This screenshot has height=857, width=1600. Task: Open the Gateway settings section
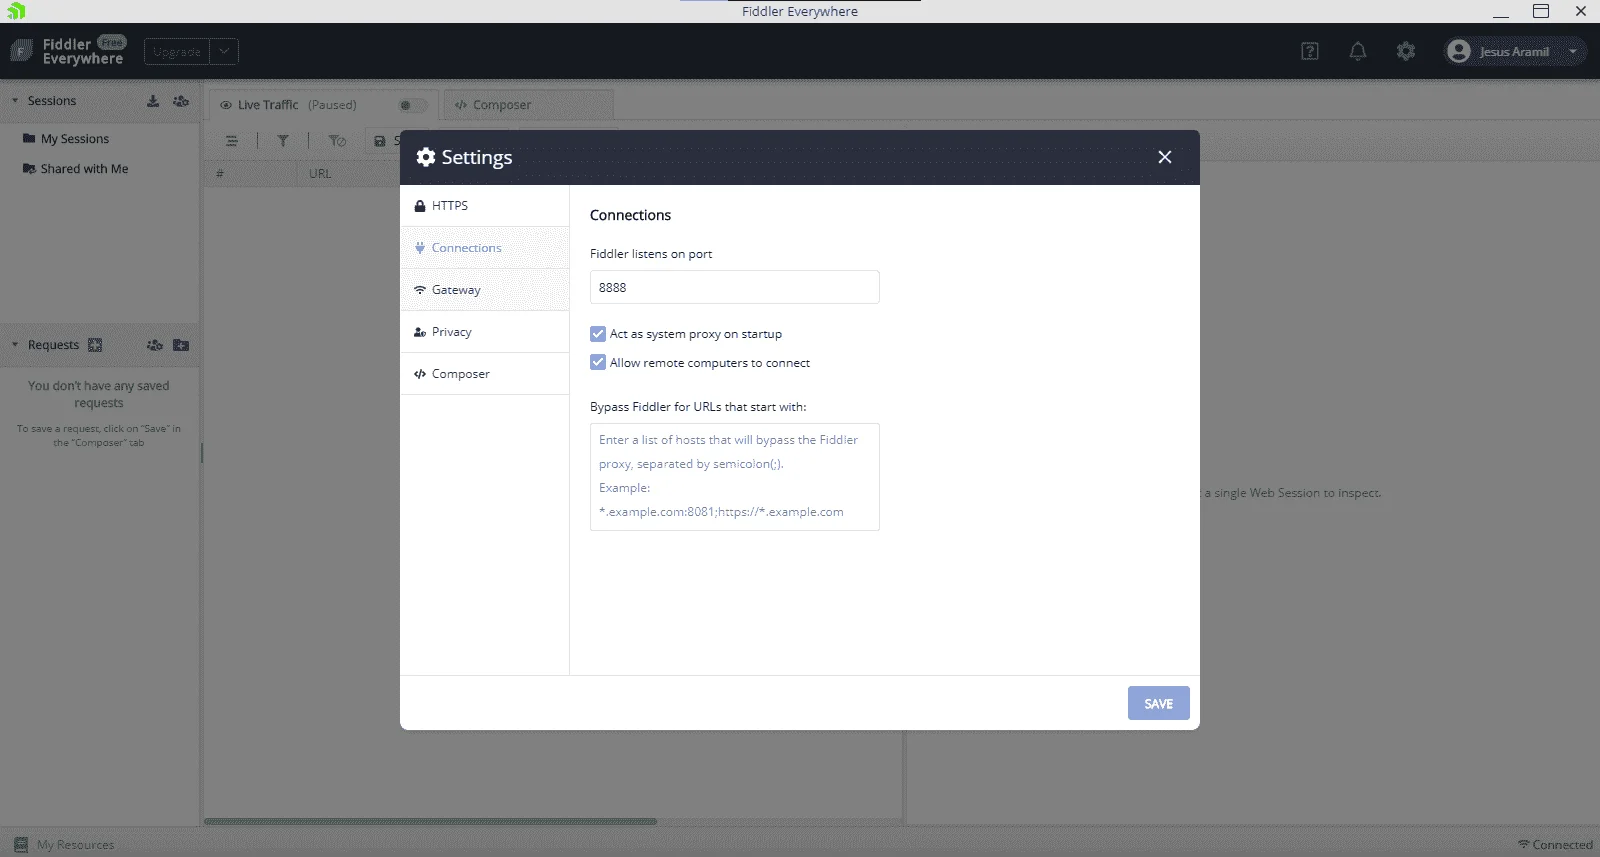coord(485,290)
